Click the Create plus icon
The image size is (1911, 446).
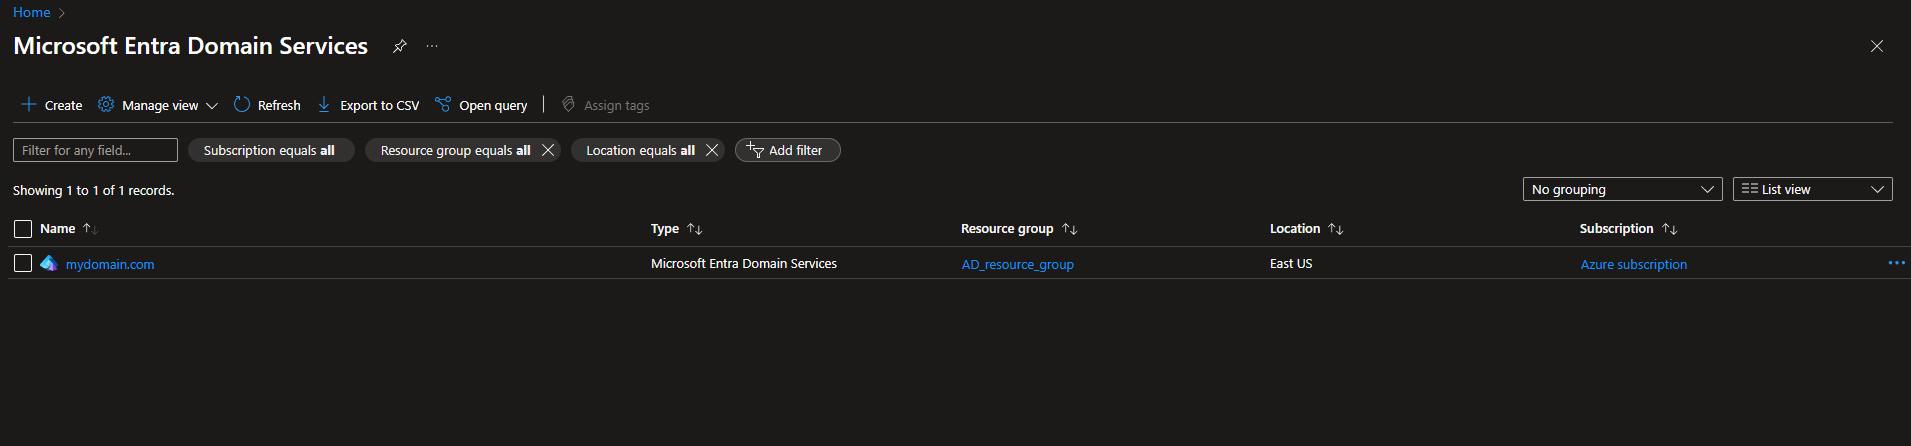coord(29,105)
